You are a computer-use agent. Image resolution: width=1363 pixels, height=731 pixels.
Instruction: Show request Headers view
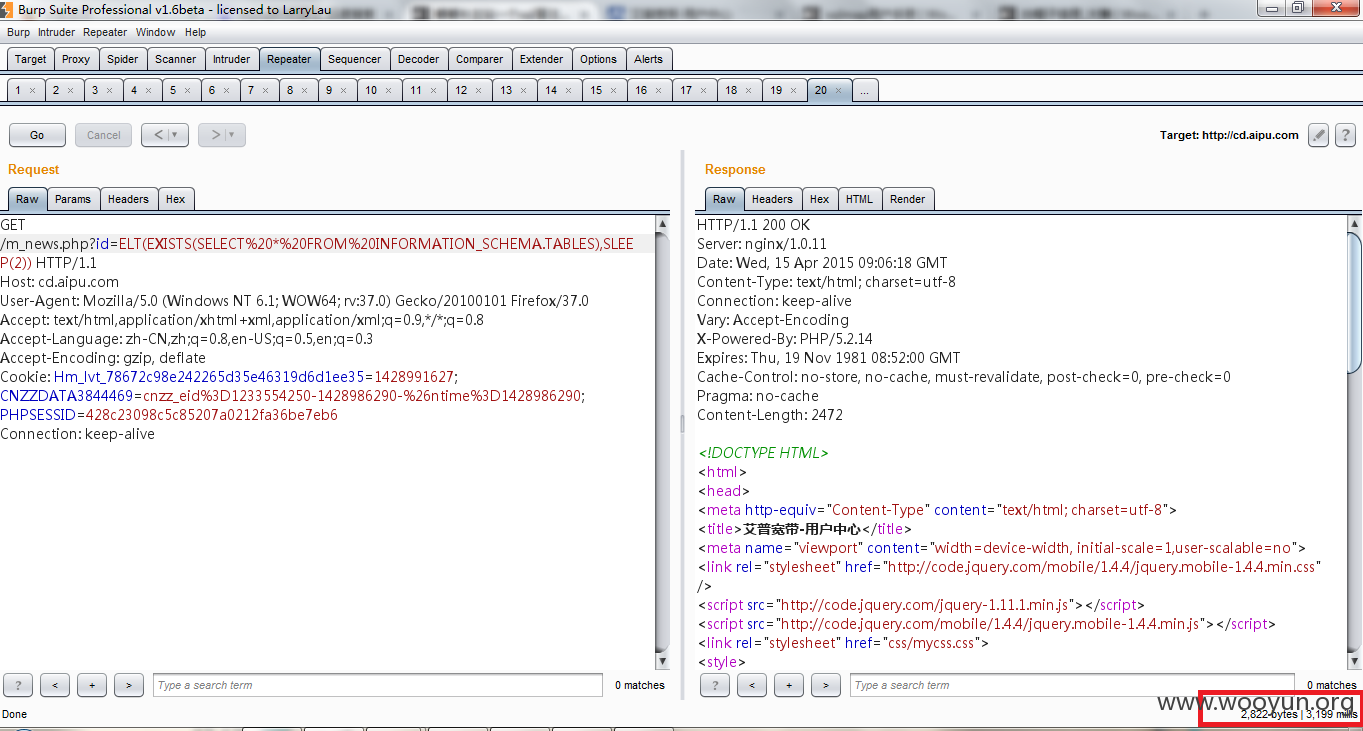coord(128,199)
